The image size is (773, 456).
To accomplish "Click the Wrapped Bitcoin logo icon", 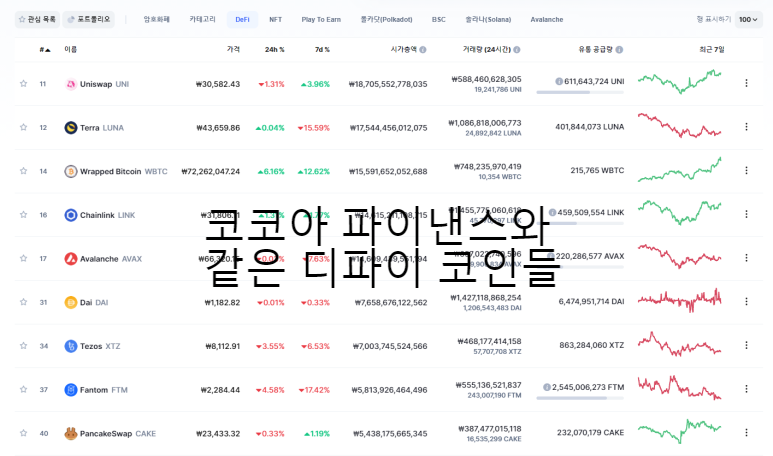I will pos(70,172).
